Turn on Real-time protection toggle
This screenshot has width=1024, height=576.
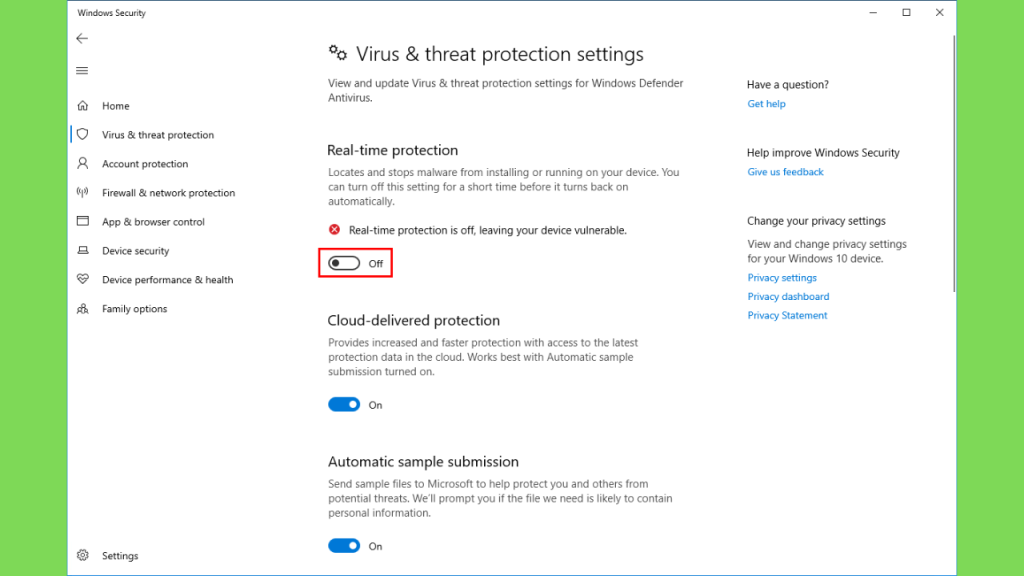pos(344,263)
